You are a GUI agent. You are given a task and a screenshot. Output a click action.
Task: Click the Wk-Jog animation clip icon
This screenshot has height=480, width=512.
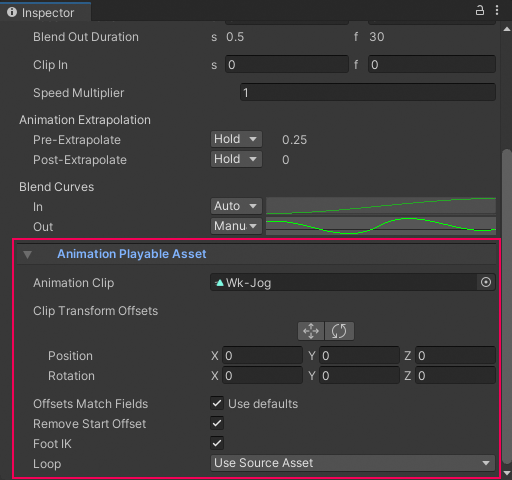[219, 283]
